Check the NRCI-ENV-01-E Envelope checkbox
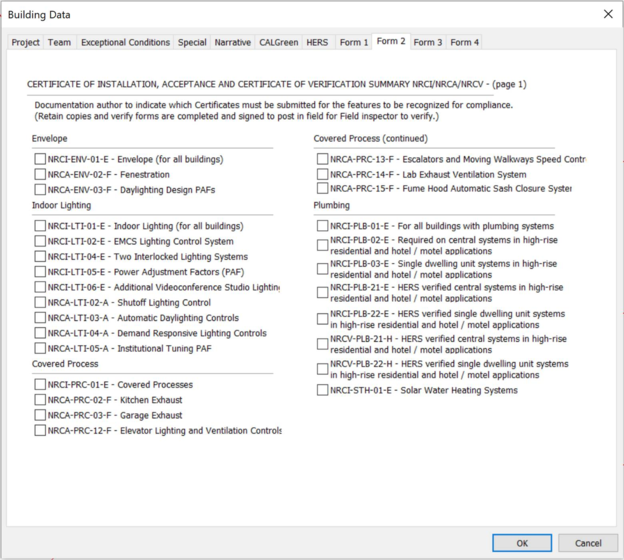 40,159
